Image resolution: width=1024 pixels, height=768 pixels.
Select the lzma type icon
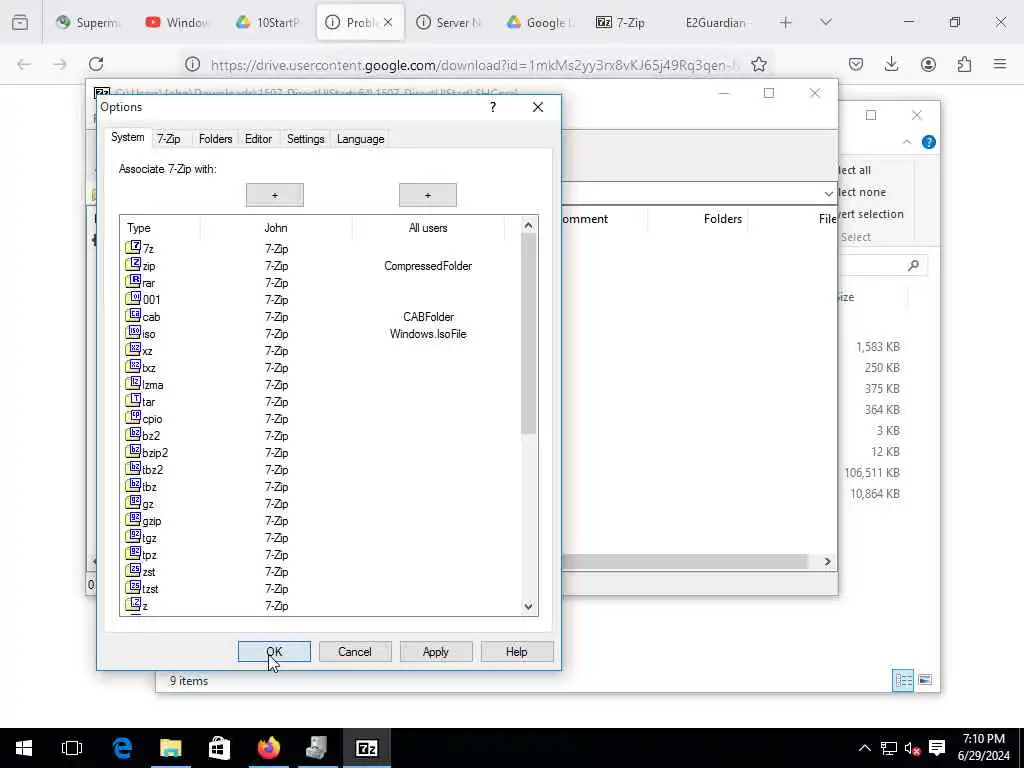[133, 383]
